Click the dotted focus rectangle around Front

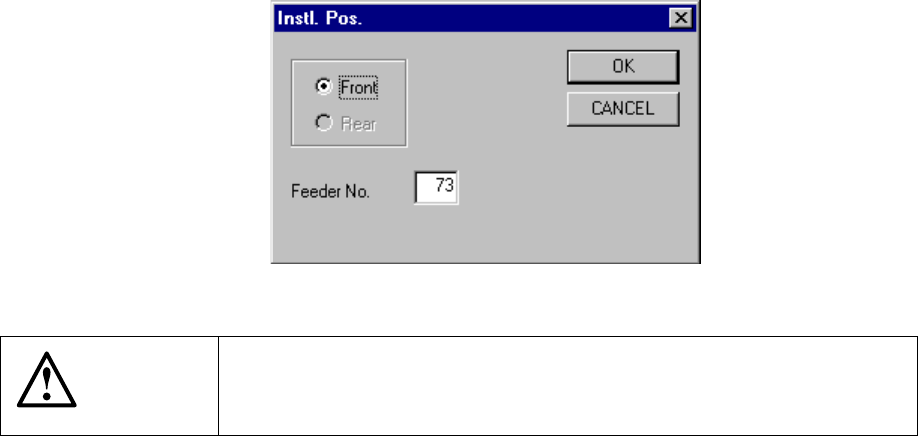(x=358, y=88)
